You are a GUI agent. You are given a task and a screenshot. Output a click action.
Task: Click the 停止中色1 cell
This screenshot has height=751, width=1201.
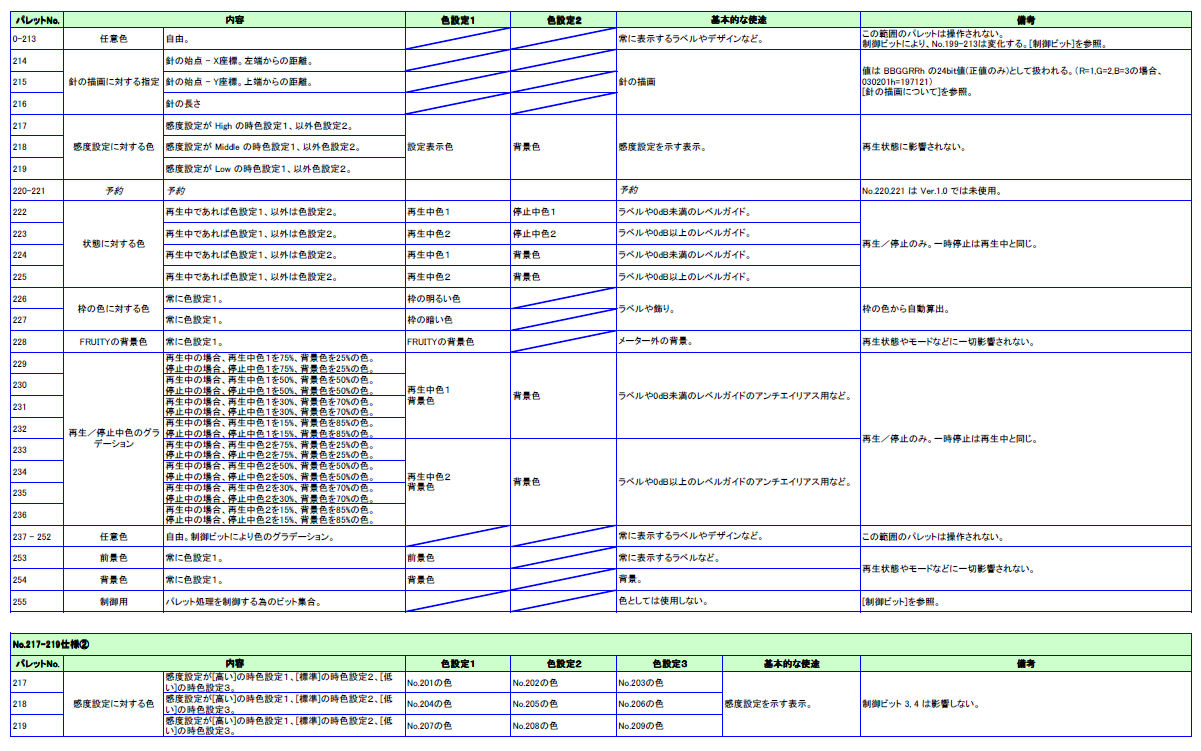tap(562, 212)
